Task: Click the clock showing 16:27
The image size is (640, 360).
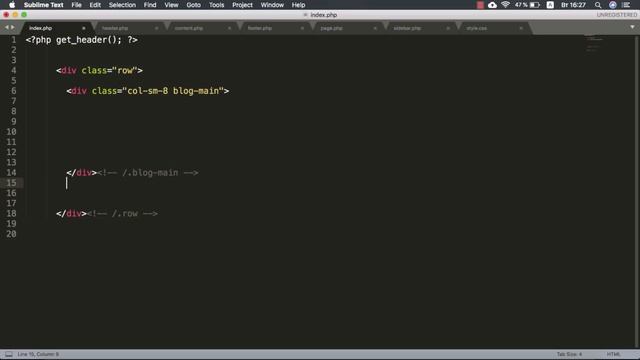Action: pyautogui.click(x=573, y=5)
